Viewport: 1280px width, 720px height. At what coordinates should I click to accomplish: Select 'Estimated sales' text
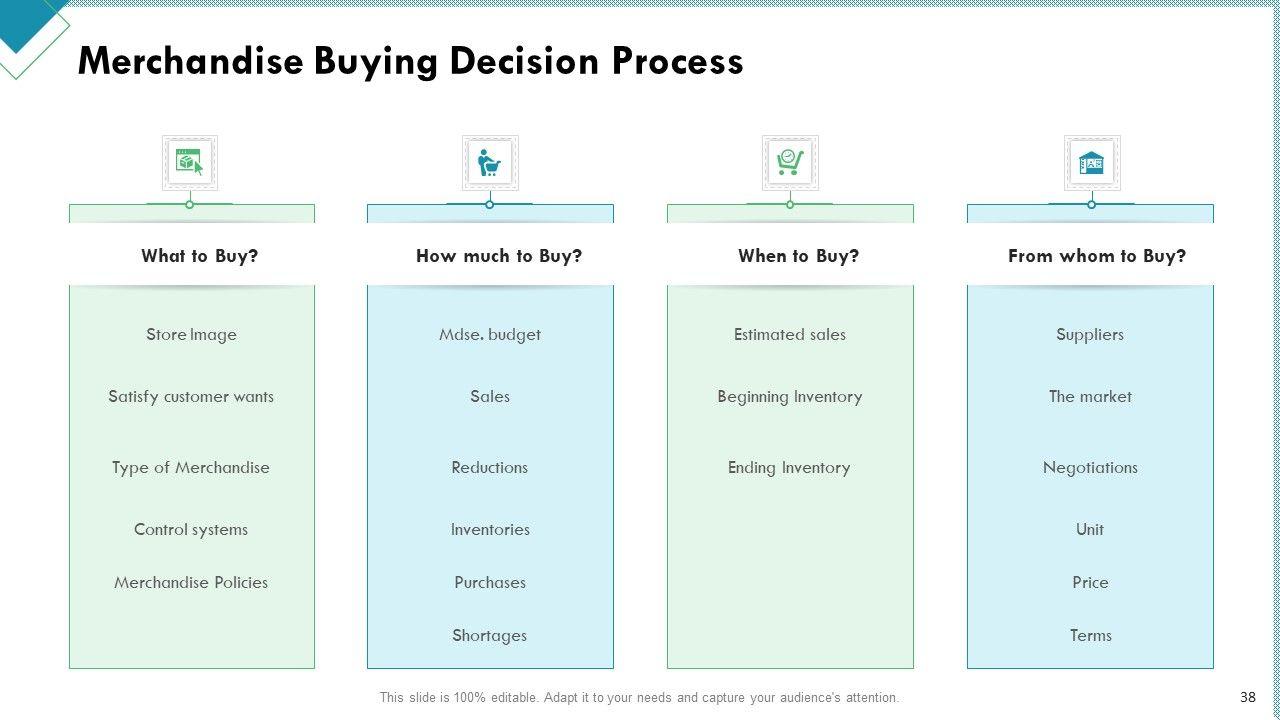click(x=790, y=335)
